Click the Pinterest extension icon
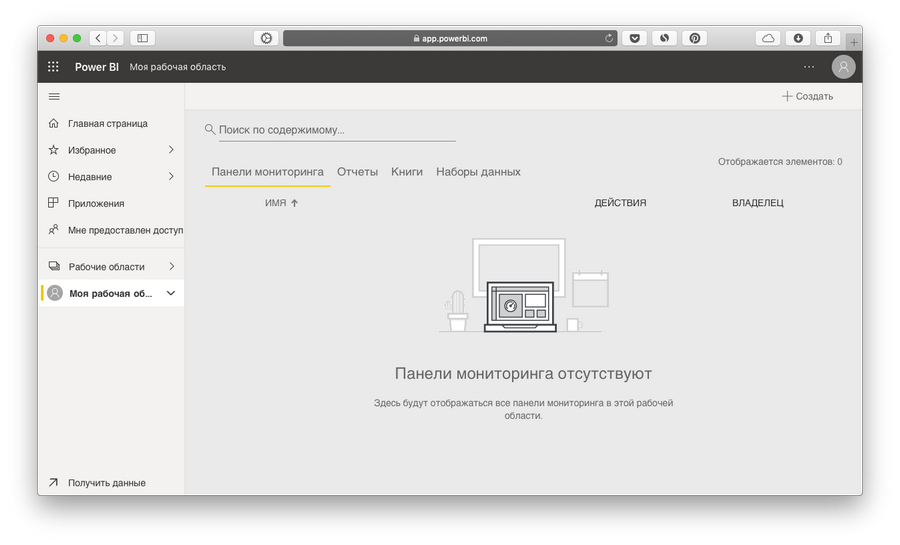900x545 pixels. click(x=695, y=38)
